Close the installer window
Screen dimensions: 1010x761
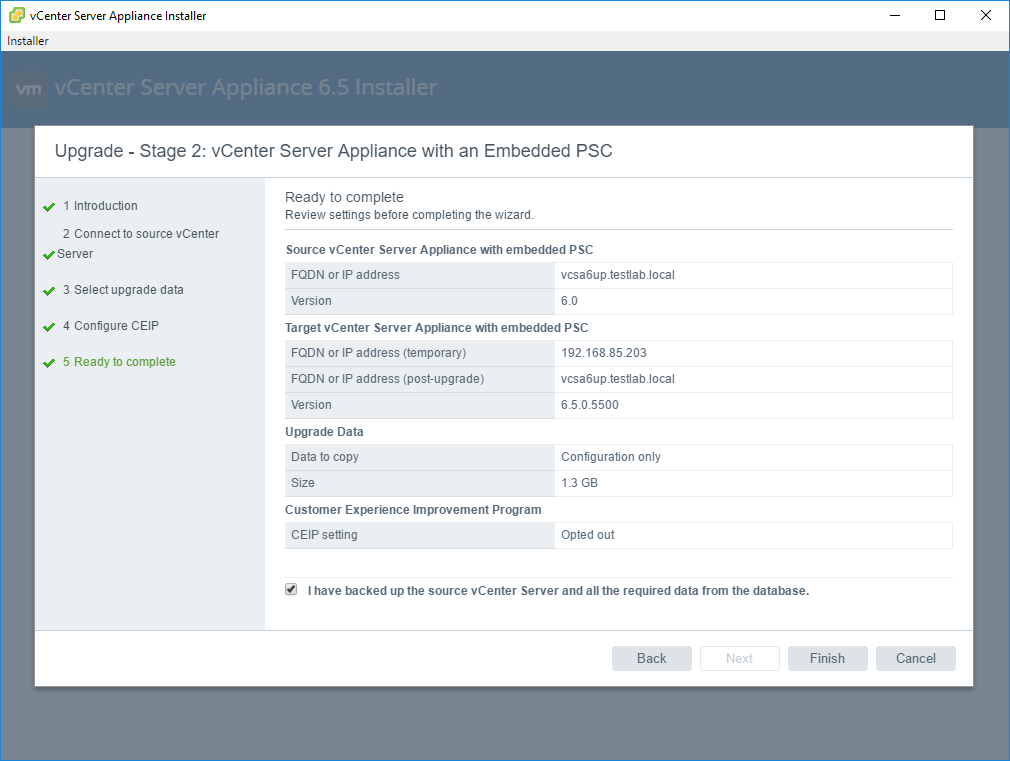[x=986, y=15]
